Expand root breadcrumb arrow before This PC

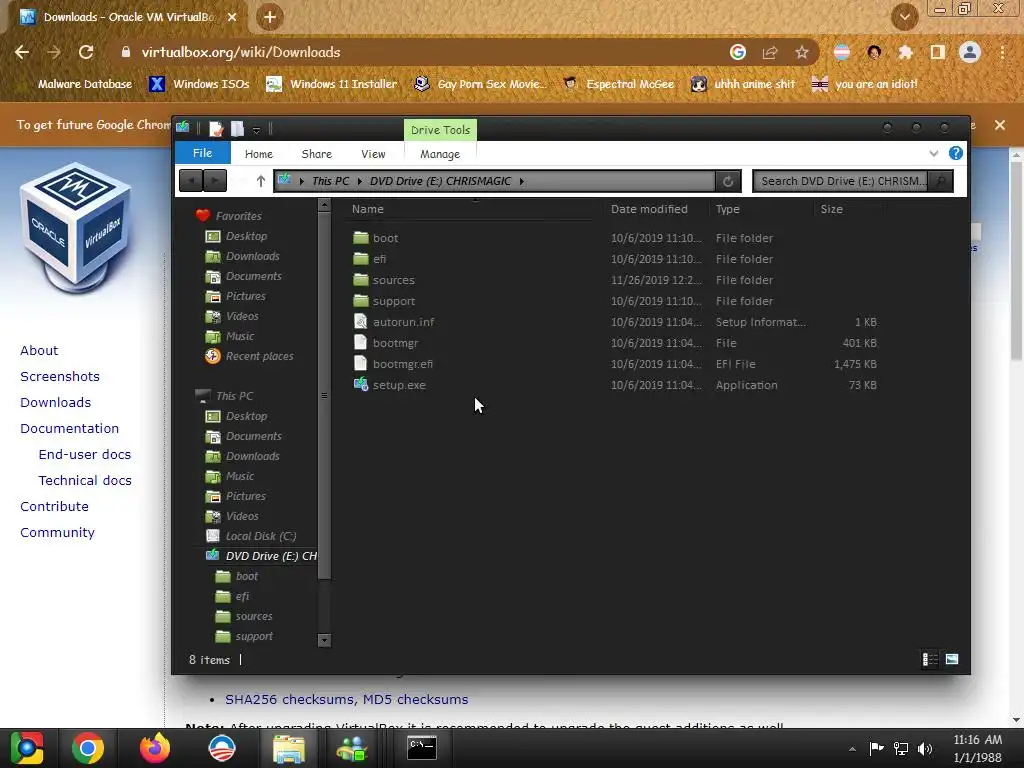pyautogui.click(x=302, y=181)
